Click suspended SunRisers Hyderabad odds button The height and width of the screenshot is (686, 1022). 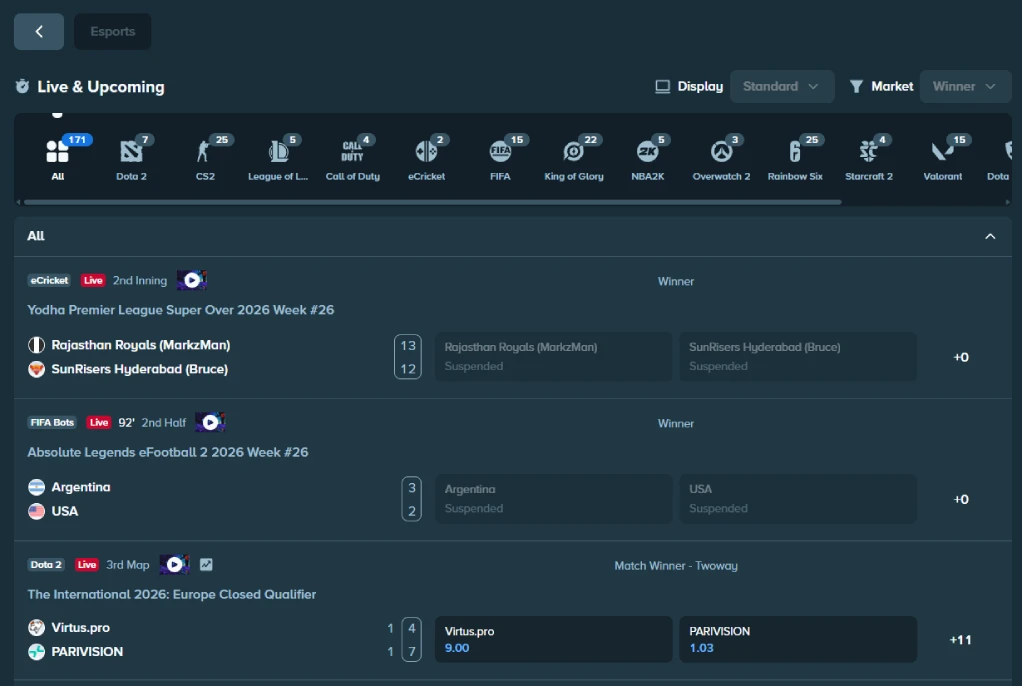[x=798, y=357]
